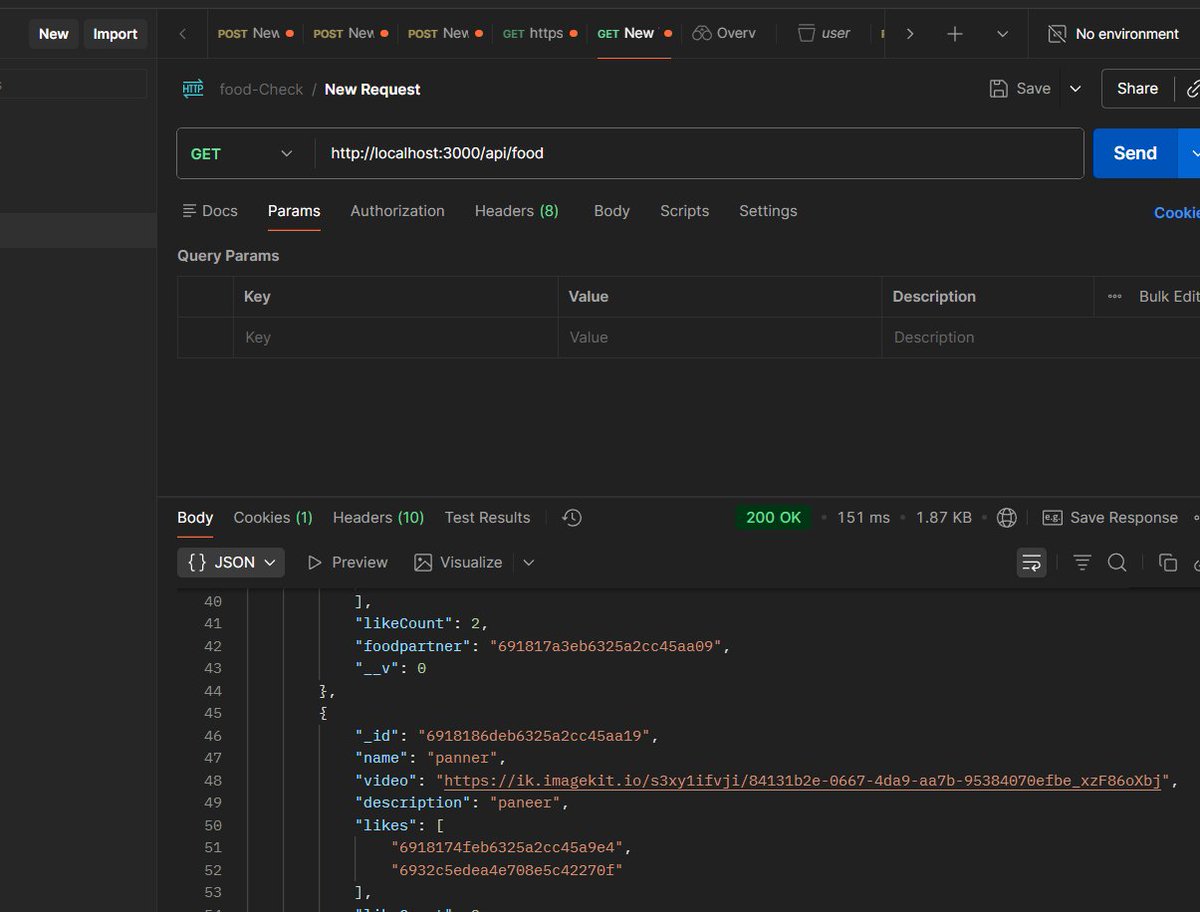Viewport: 1200px width, 912px height.
Task: Open the request Settings tab
Action: [768, 211]
